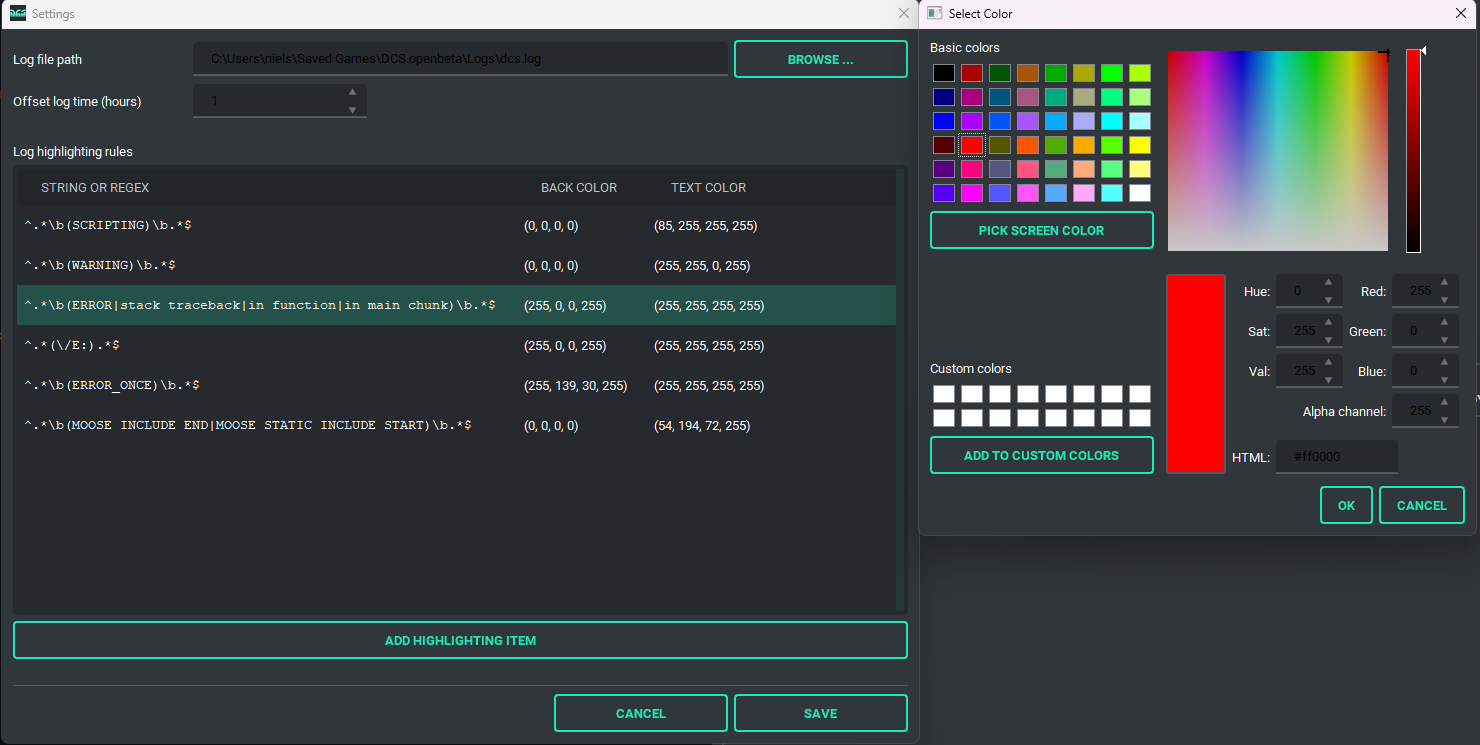
Task: Click the HTML color code field
Action: (1336, 457)
